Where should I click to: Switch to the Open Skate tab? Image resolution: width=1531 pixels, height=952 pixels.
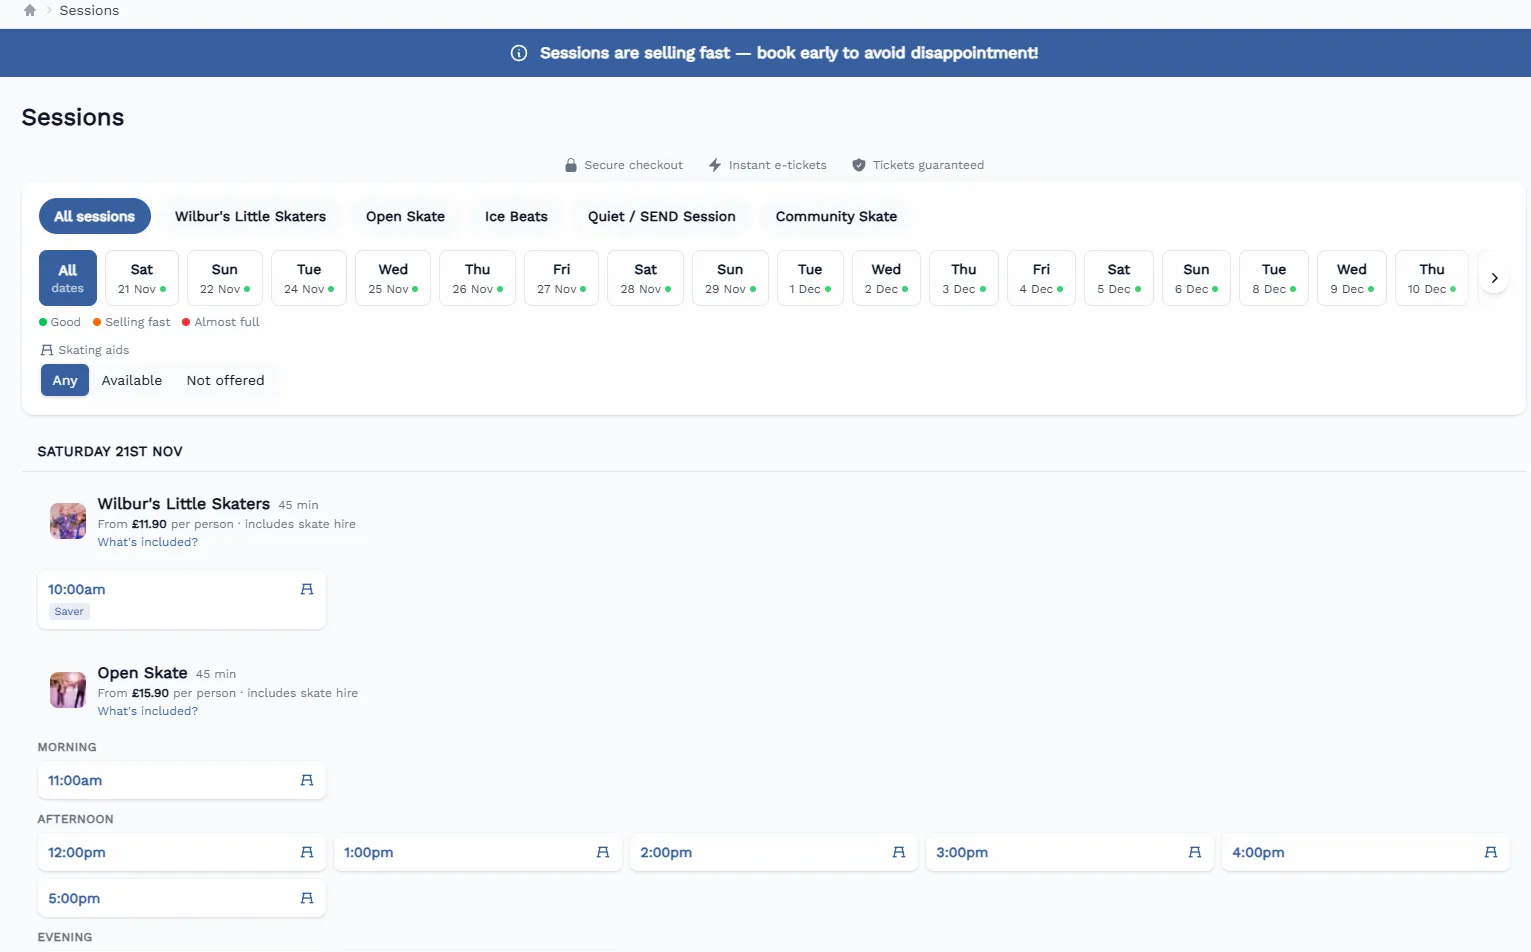(405, 216)
